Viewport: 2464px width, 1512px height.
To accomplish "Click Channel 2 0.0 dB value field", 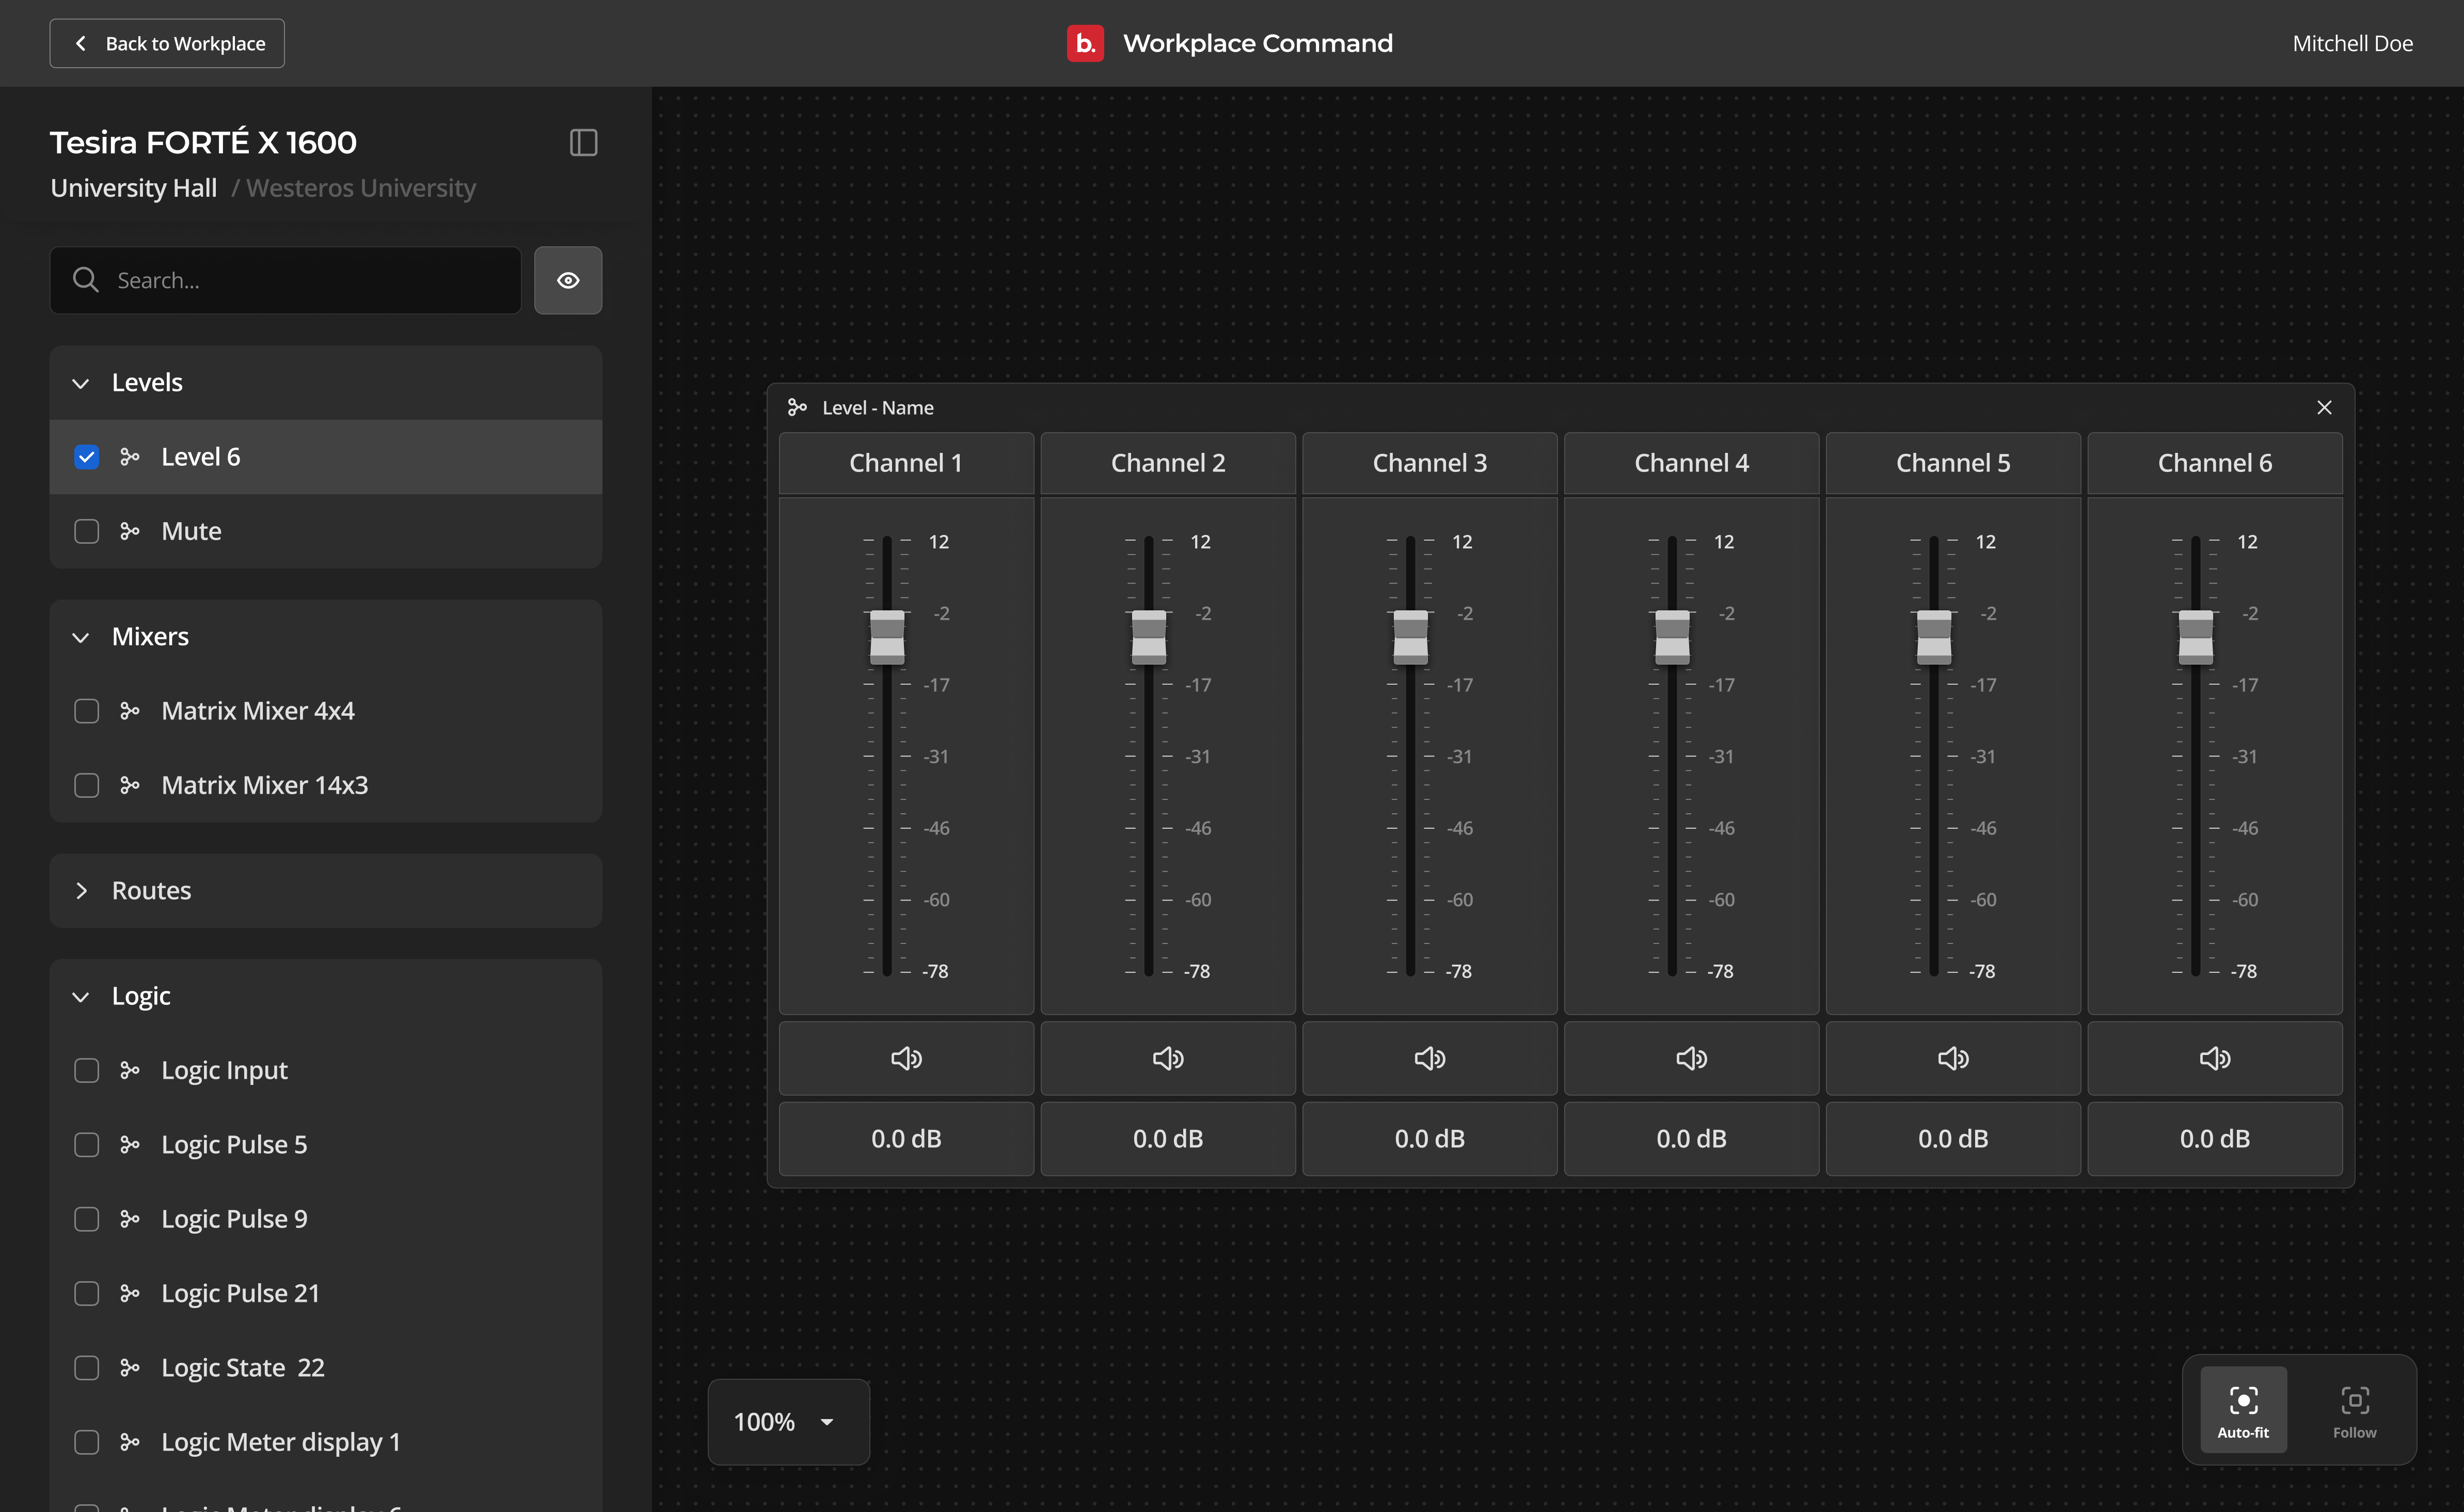I will [x=1168, y=1139].
